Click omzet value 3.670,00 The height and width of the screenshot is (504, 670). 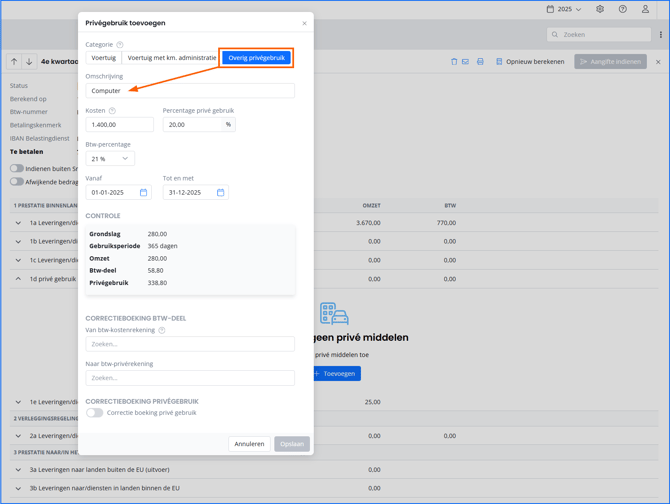(368, 223)
